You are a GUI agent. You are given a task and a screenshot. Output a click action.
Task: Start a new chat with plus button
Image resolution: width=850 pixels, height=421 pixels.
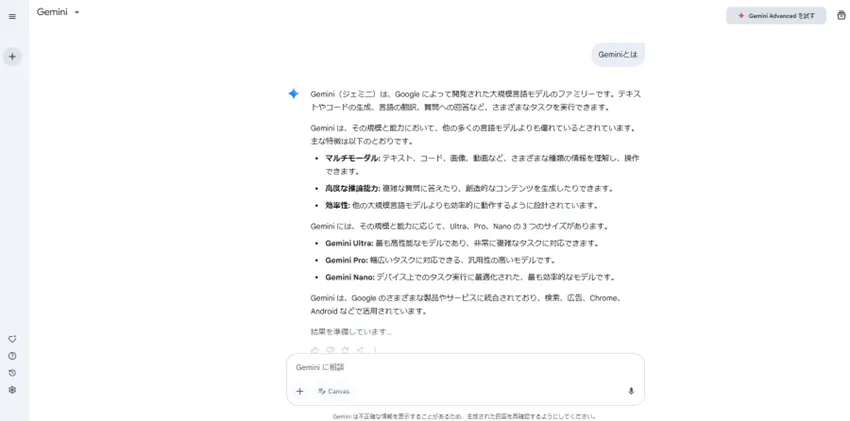click(x=12, y=56)
